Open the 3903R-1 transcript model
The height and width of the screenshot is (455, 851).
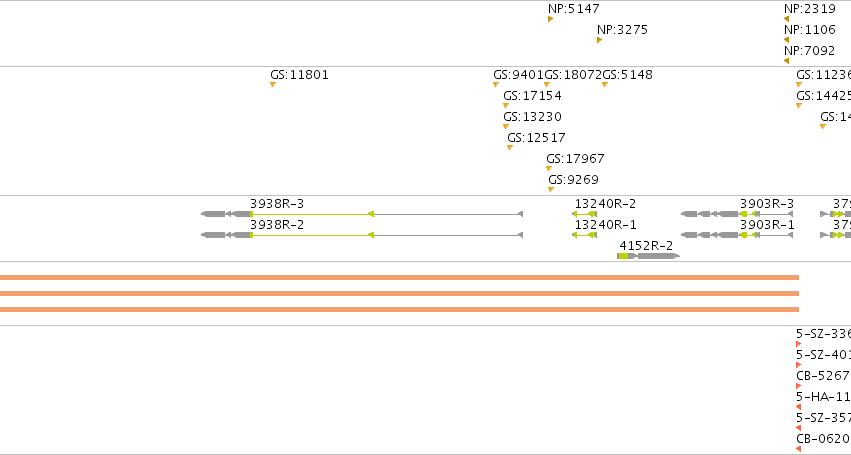pyautogui.click(x=737, y=235)
